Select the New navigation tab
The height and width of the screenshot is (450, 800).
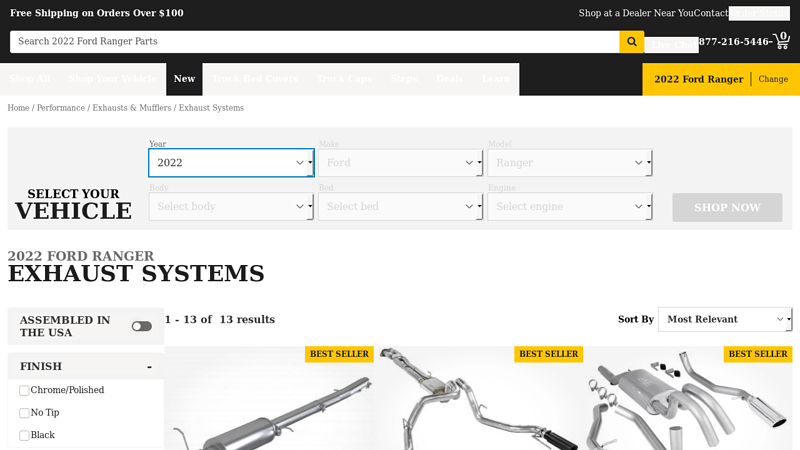pyautogui.click(x=184, y=79)
